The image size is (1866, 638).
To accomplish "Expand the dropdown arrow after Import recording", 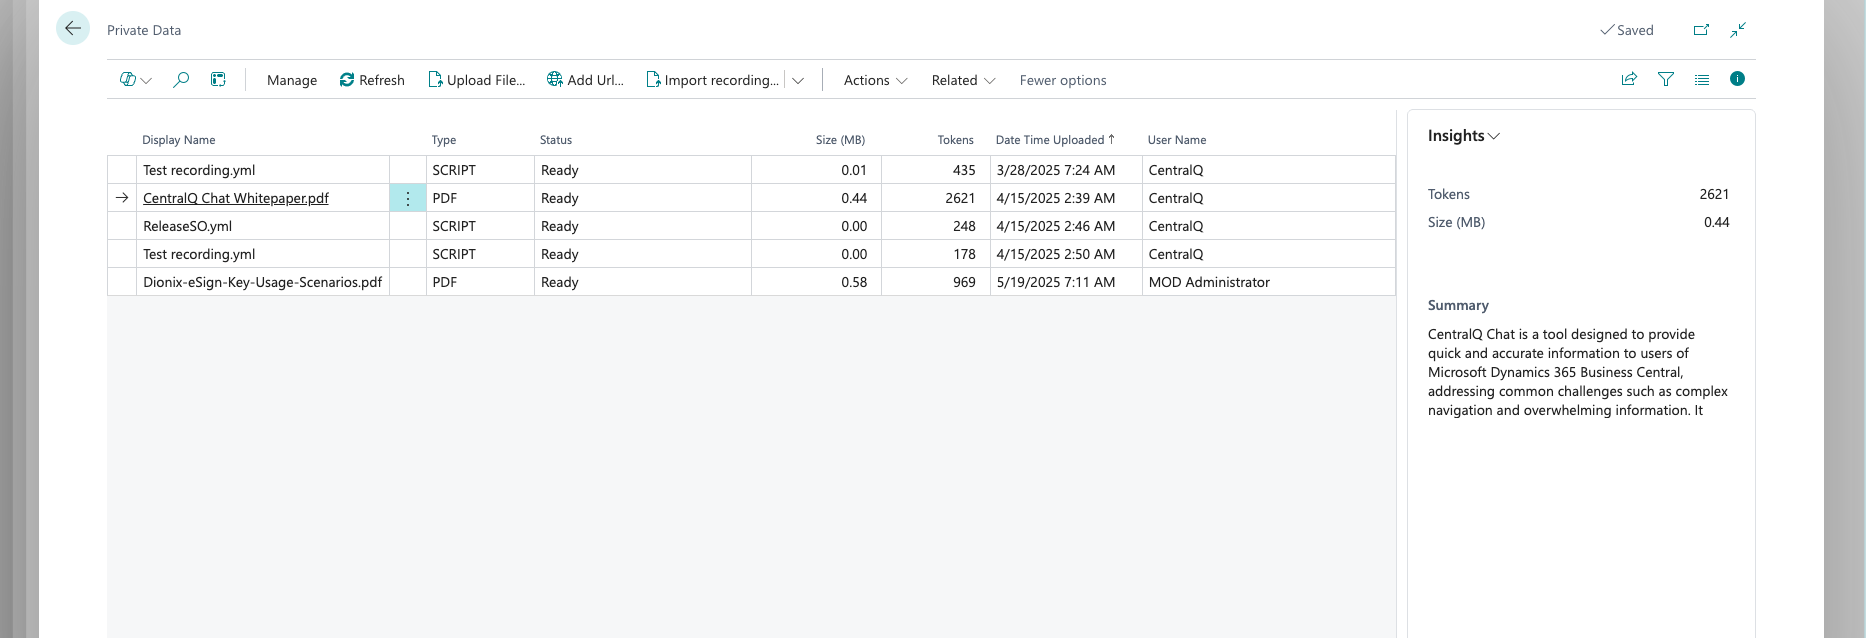I will 798,80.
